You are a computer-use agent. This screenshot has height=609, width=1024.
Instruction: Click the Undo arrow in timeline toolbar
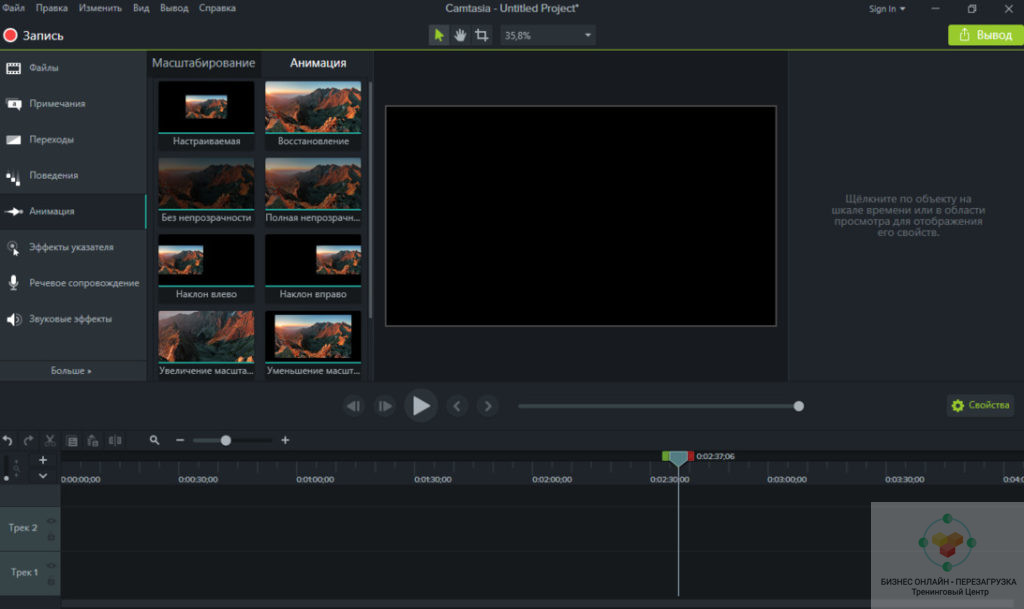(8, 440)
